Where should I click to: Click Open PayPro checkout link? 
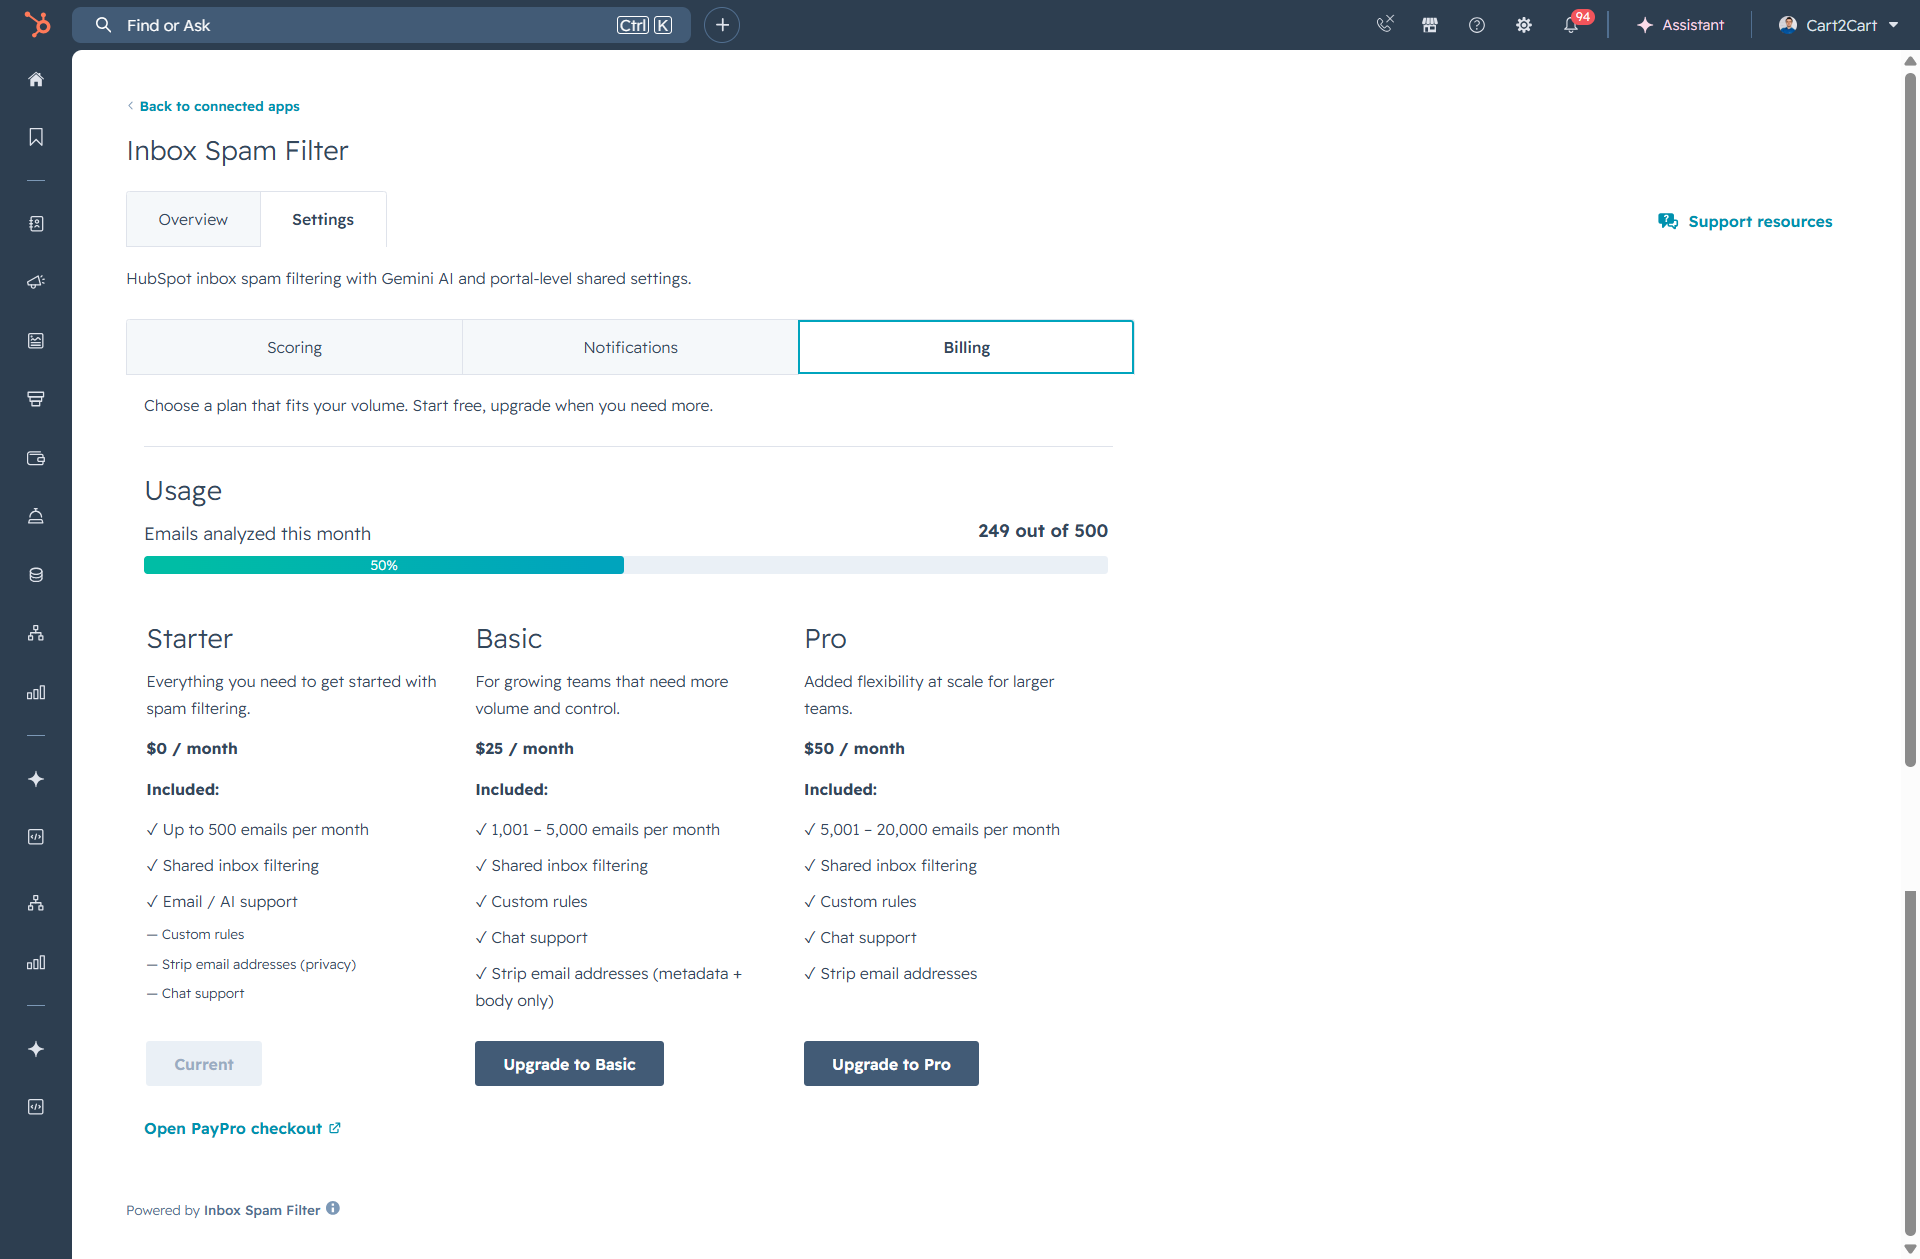(x=233, y=1128)
